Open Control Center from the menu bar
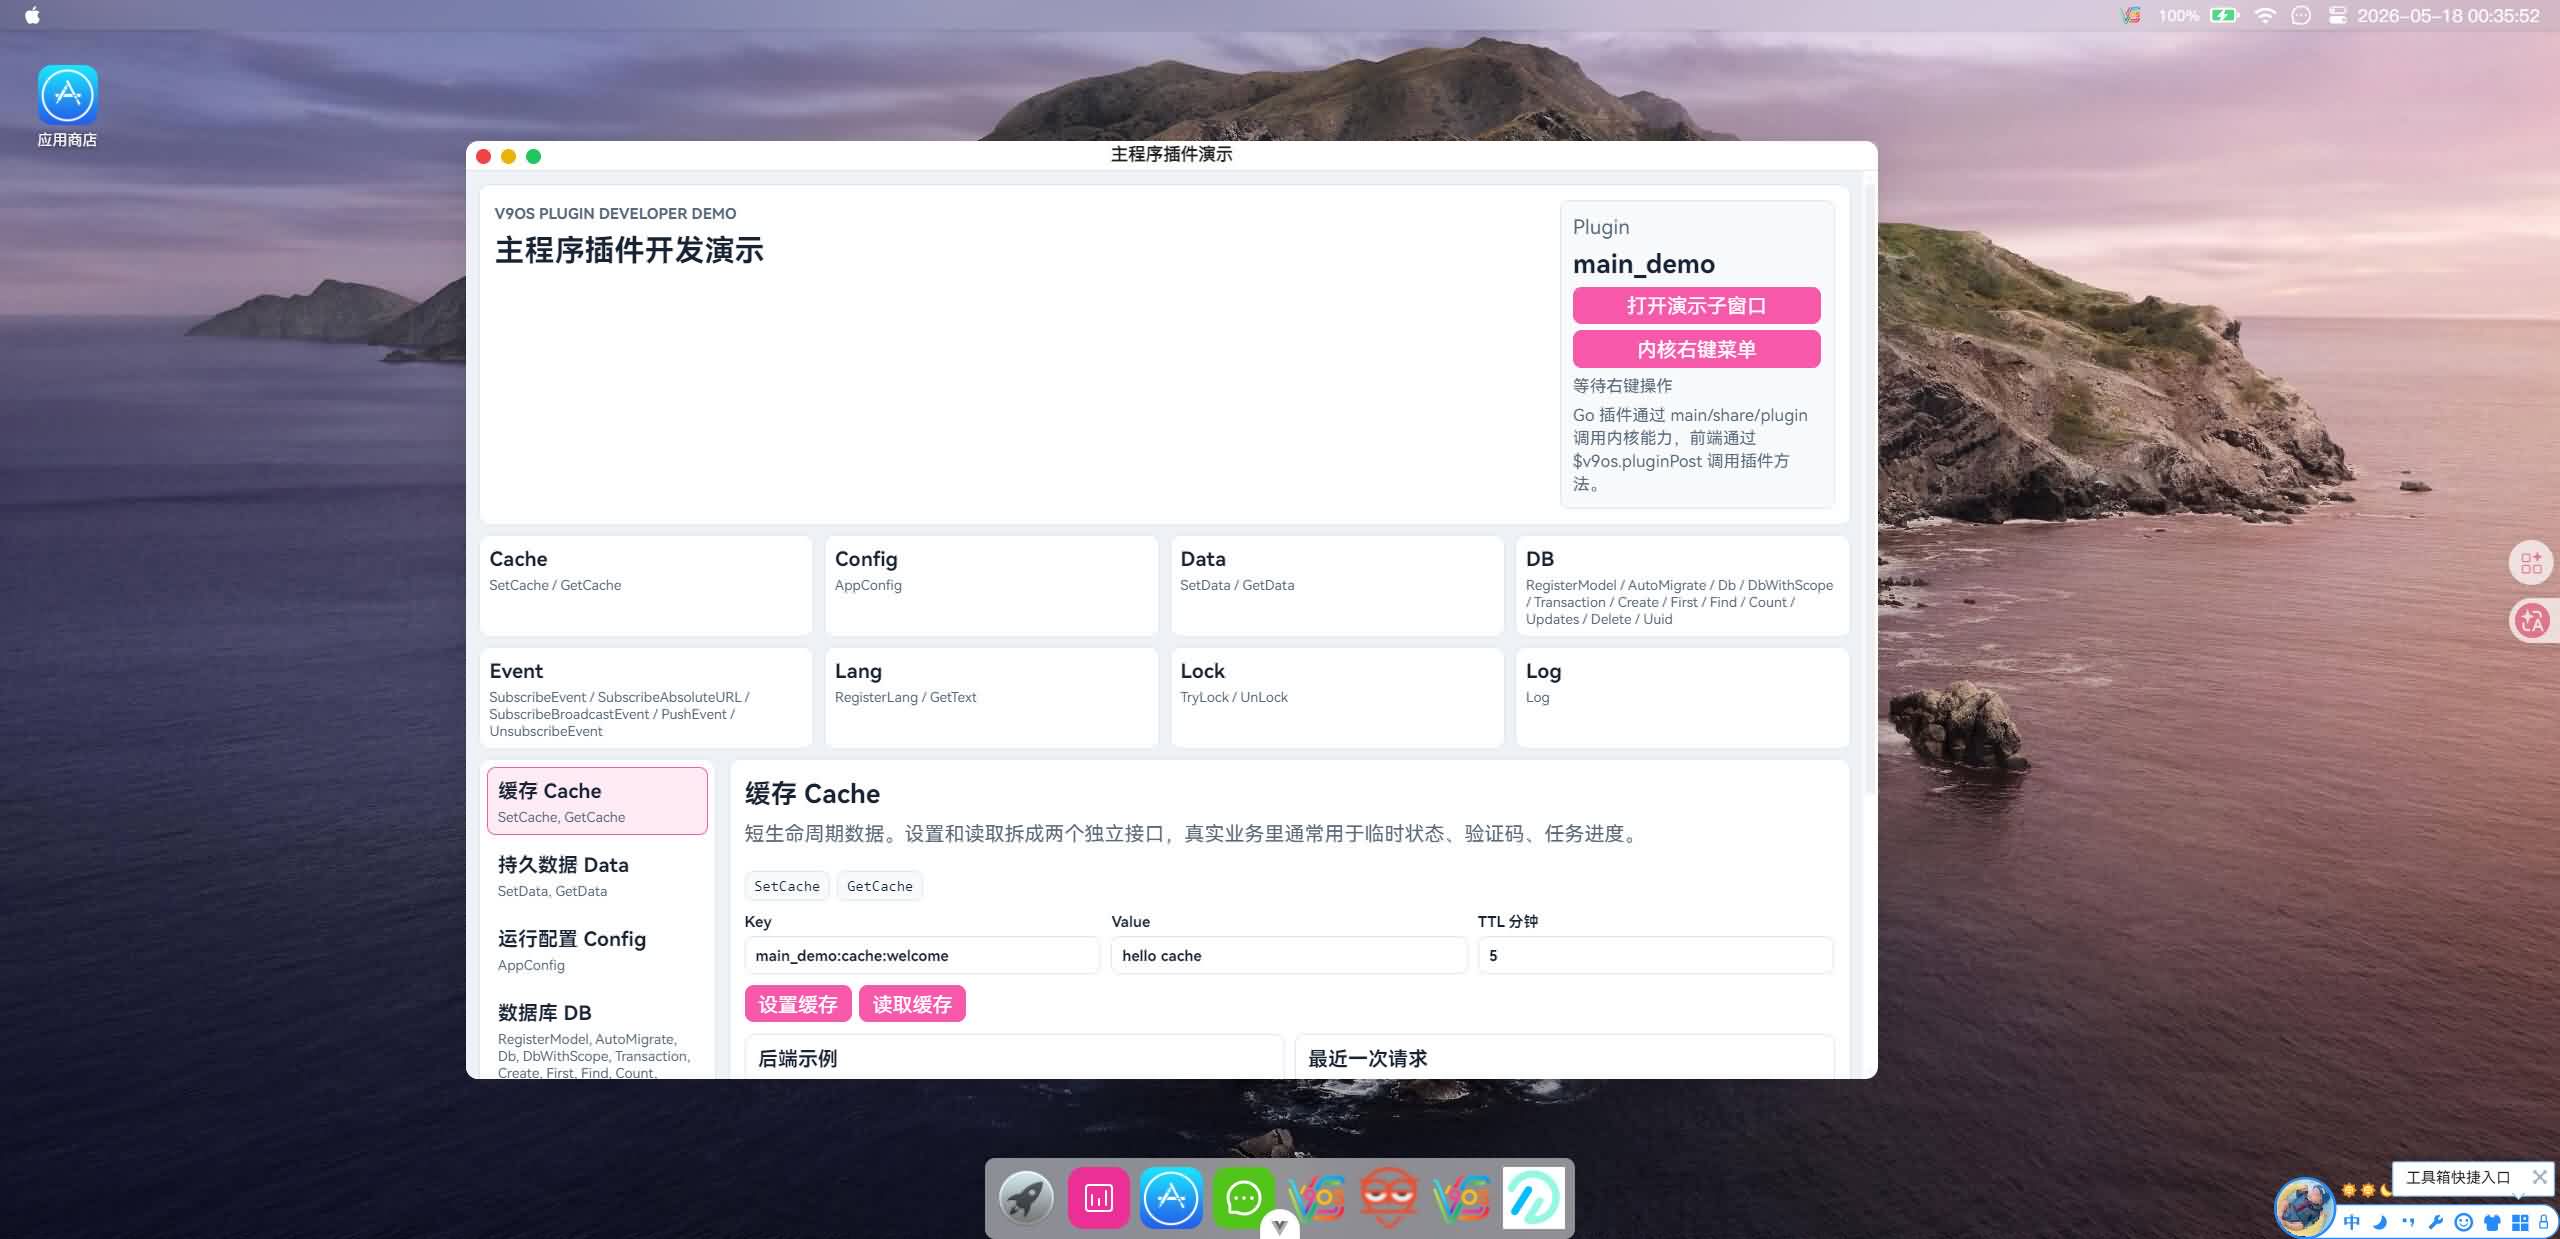This screenshot has height=1239, width=2560. point(2337,15)
